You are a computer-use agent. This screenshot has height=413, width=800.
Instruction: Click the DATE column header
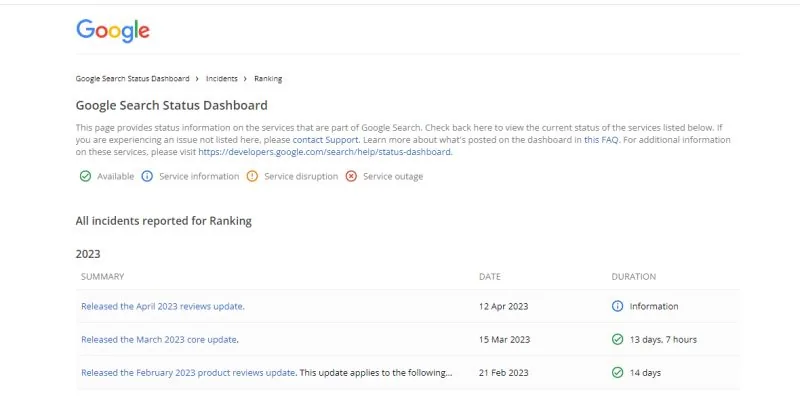coord(490,277)
